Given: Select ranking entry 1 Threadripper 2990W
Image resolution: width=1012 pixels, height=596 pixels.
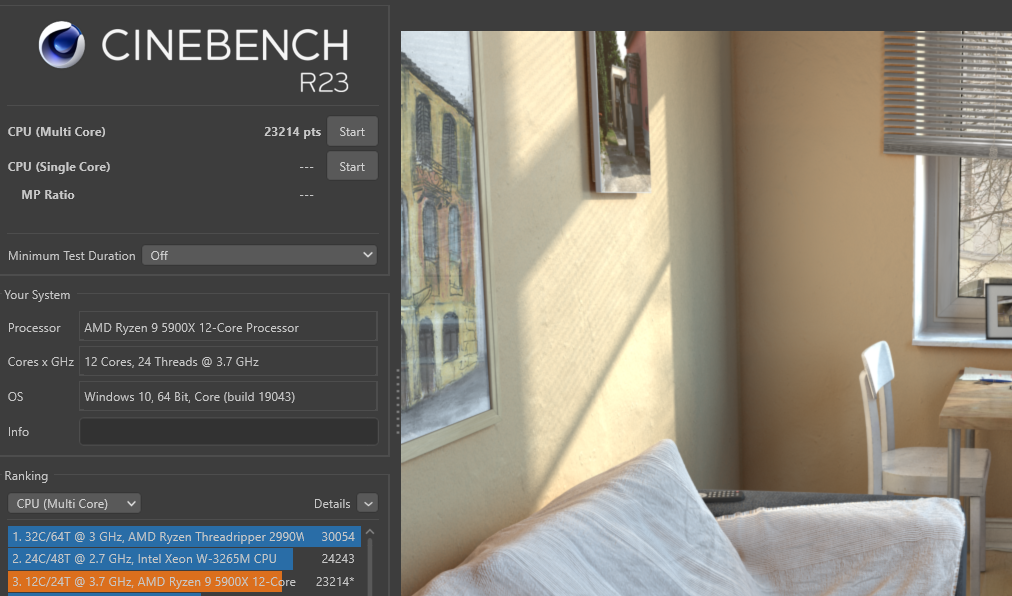Looking at the screenshot, I should (x=184, y=537).
